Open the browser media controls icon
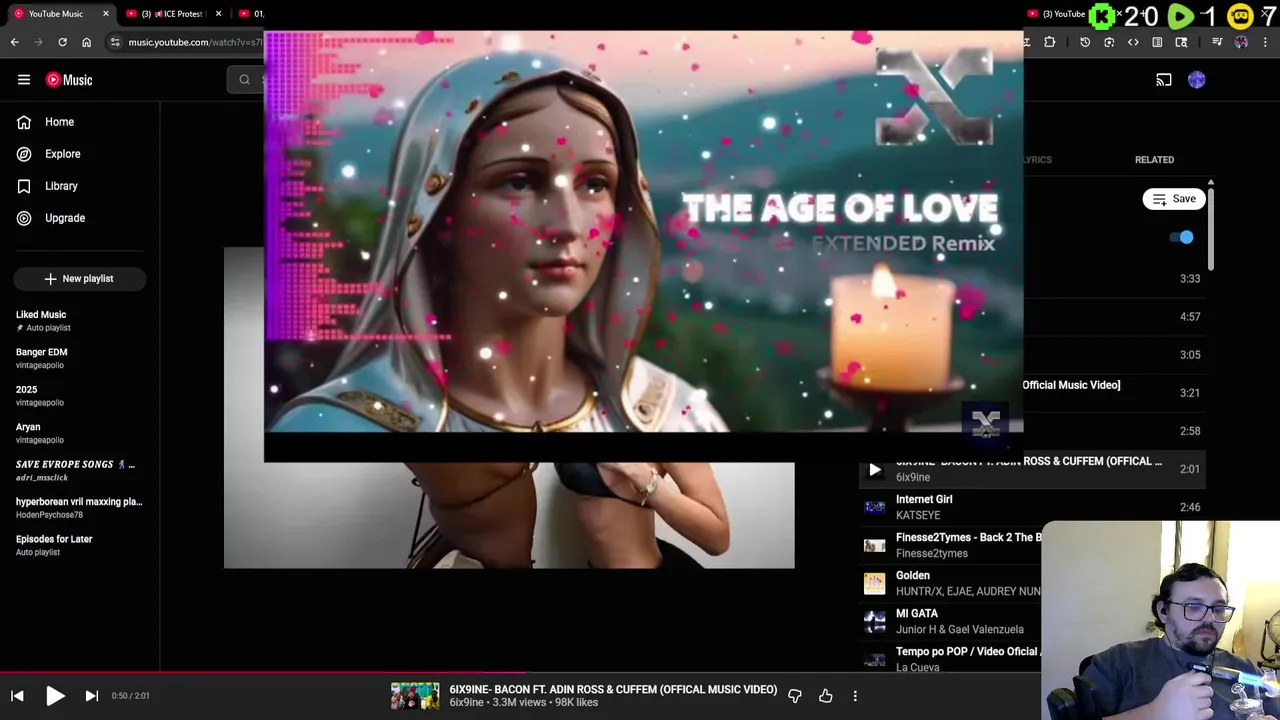 [x=1217, y=42]
